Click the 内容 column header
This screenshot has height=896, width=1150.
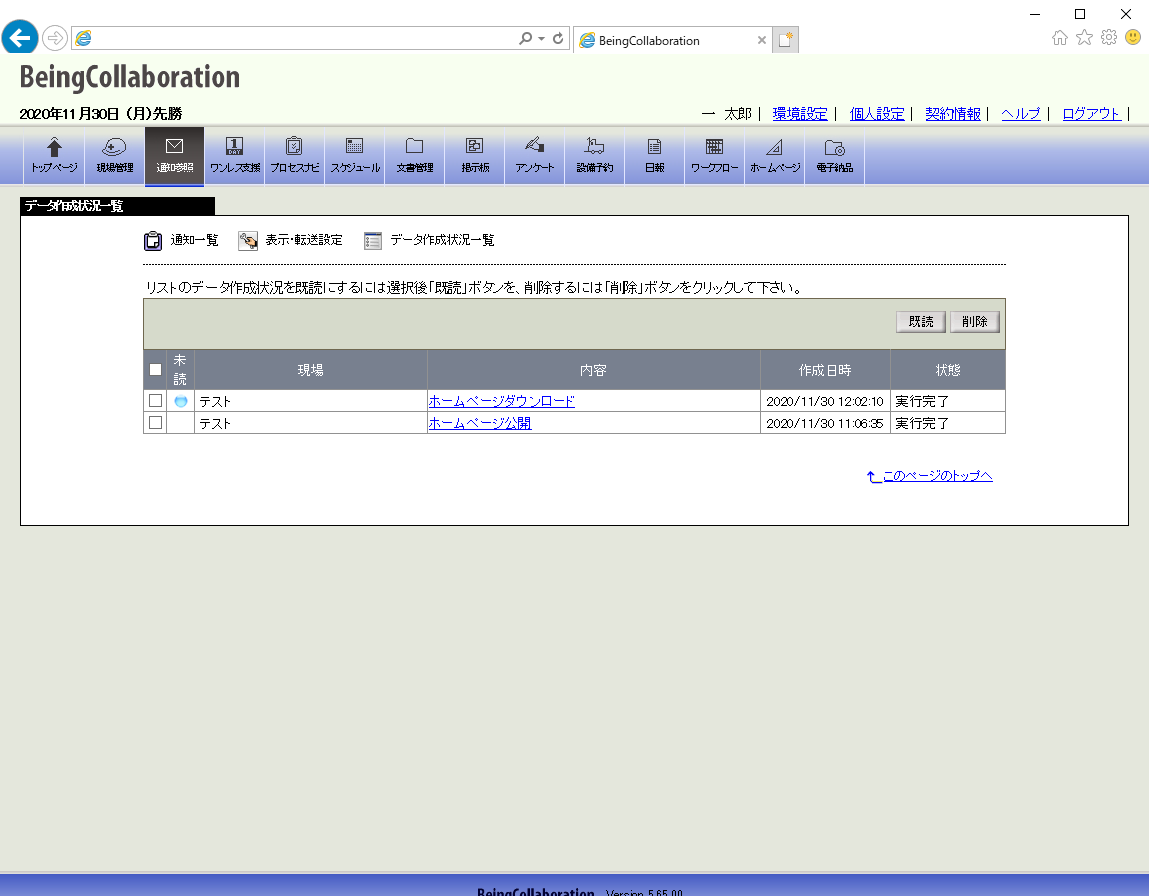pos(593,370)
